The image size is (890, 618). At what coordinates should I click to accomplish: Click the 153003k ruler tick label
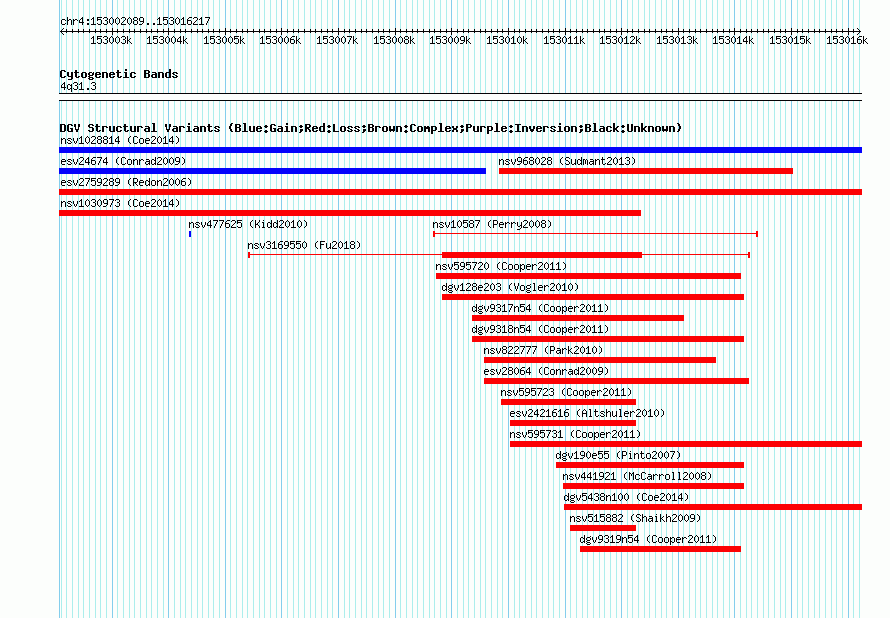coord(111,40)
